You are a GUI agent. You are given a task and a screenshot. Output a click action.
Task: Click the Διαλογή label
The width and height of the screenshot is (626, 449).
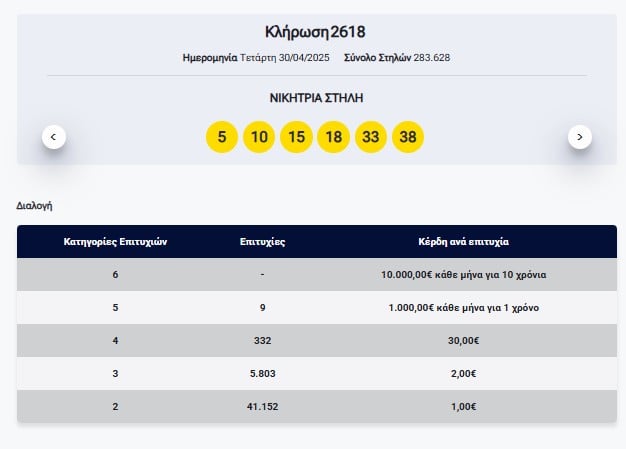pos(34,206)
